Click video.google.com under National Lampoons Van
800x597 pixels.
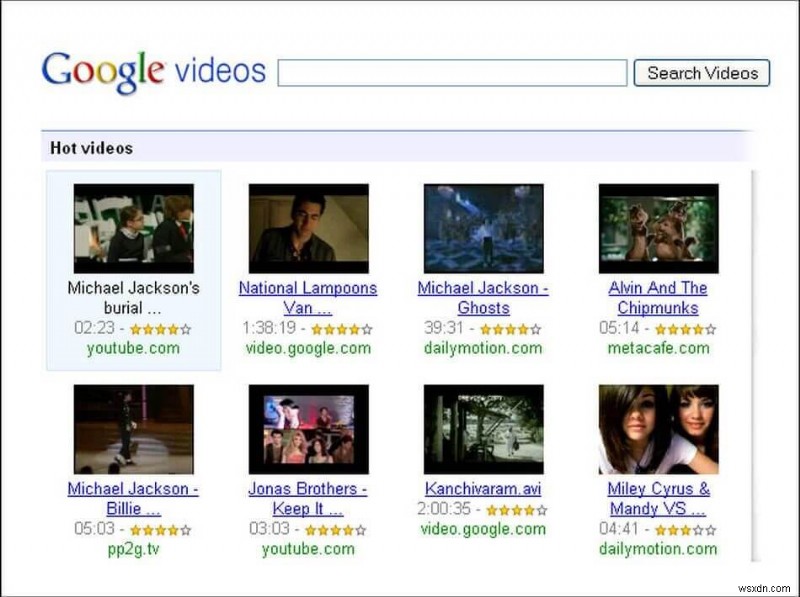308,349
